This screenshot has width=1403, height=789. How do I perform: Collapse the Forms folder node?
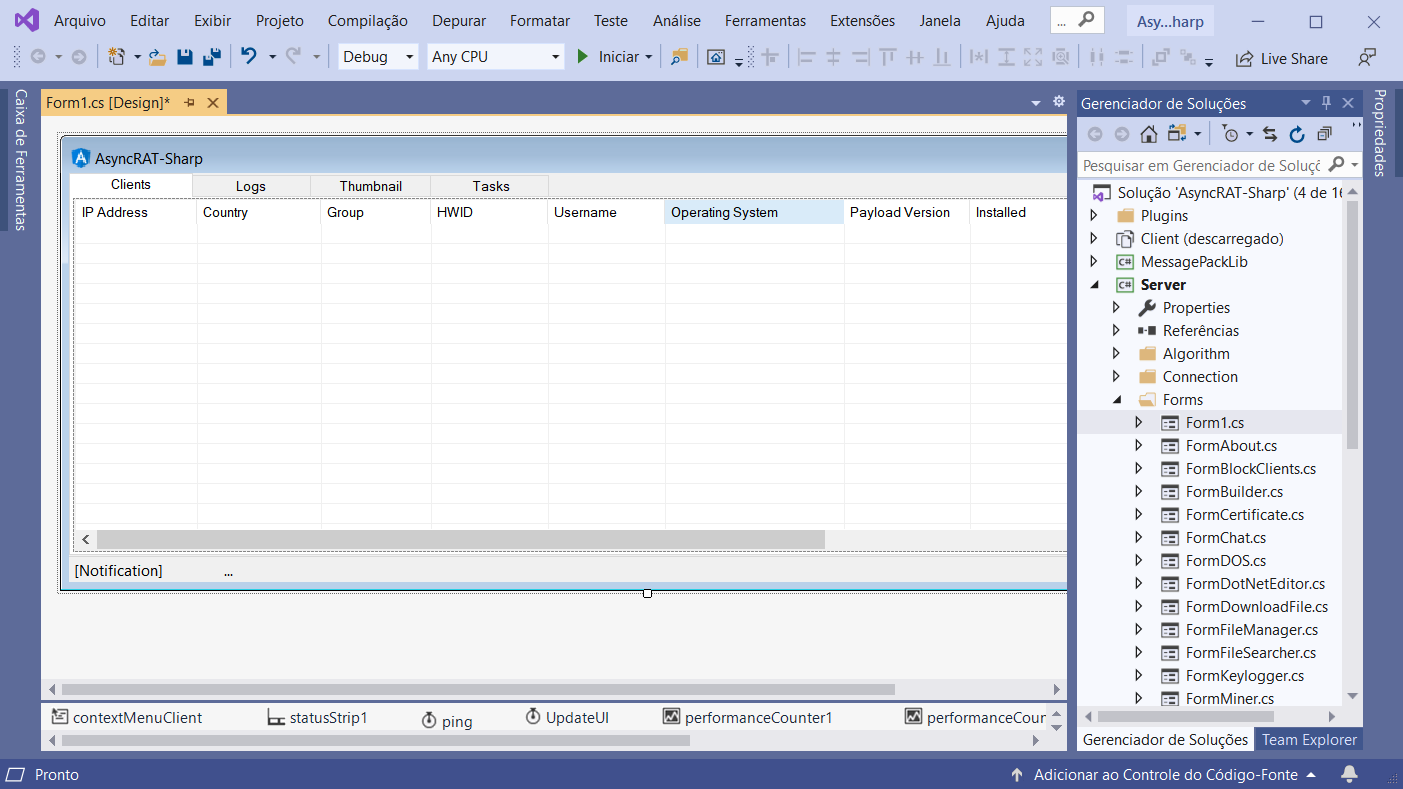point(1117,399)
